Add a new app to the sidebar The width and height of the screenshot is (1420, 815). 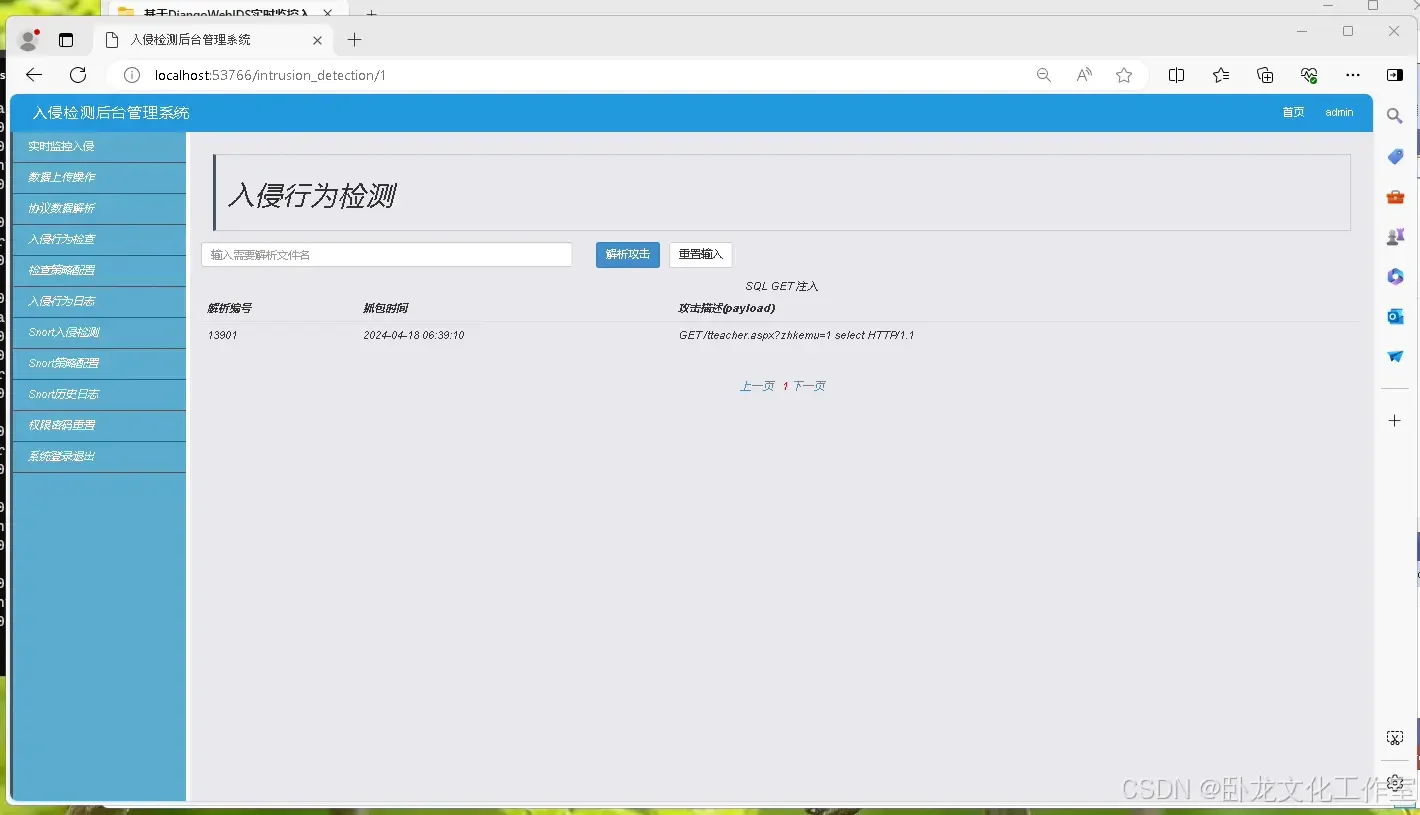click(1395, 420)
